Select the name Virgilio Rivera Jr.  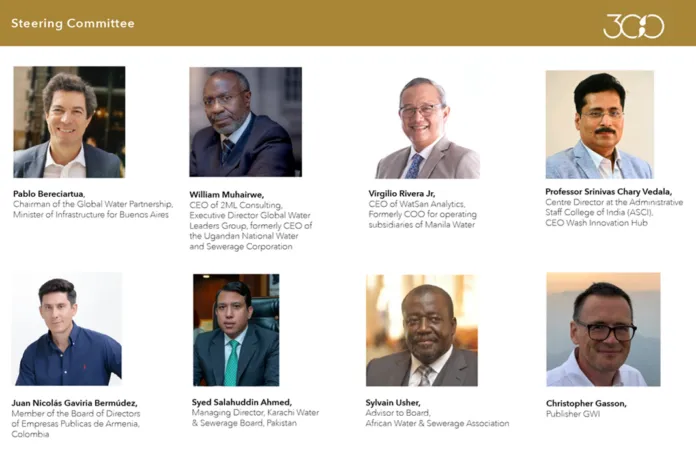pyautogui.click(x=402, y=194)
